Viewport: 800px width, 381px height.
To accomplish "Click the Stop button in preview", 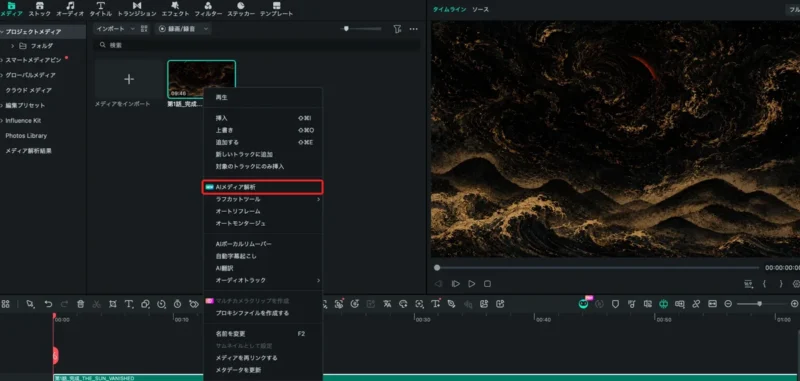I will click(487, 284).
